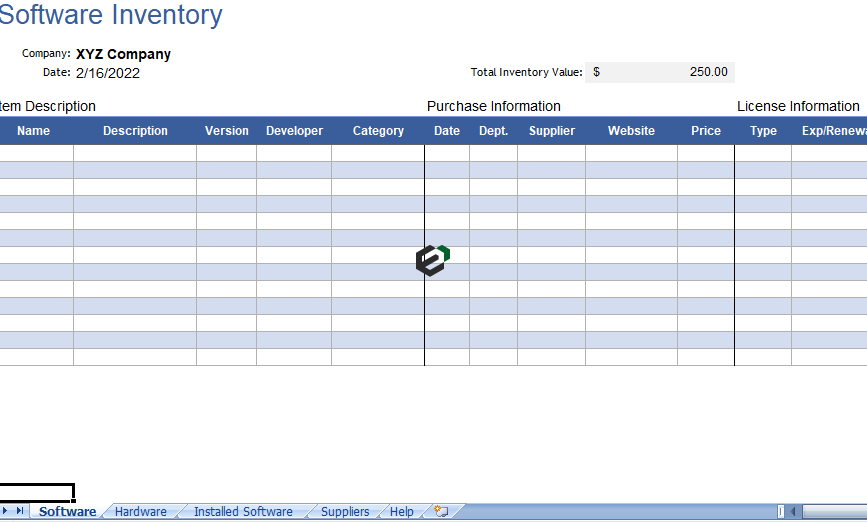Insert a new worksheet tab icon

coord(441,511)
